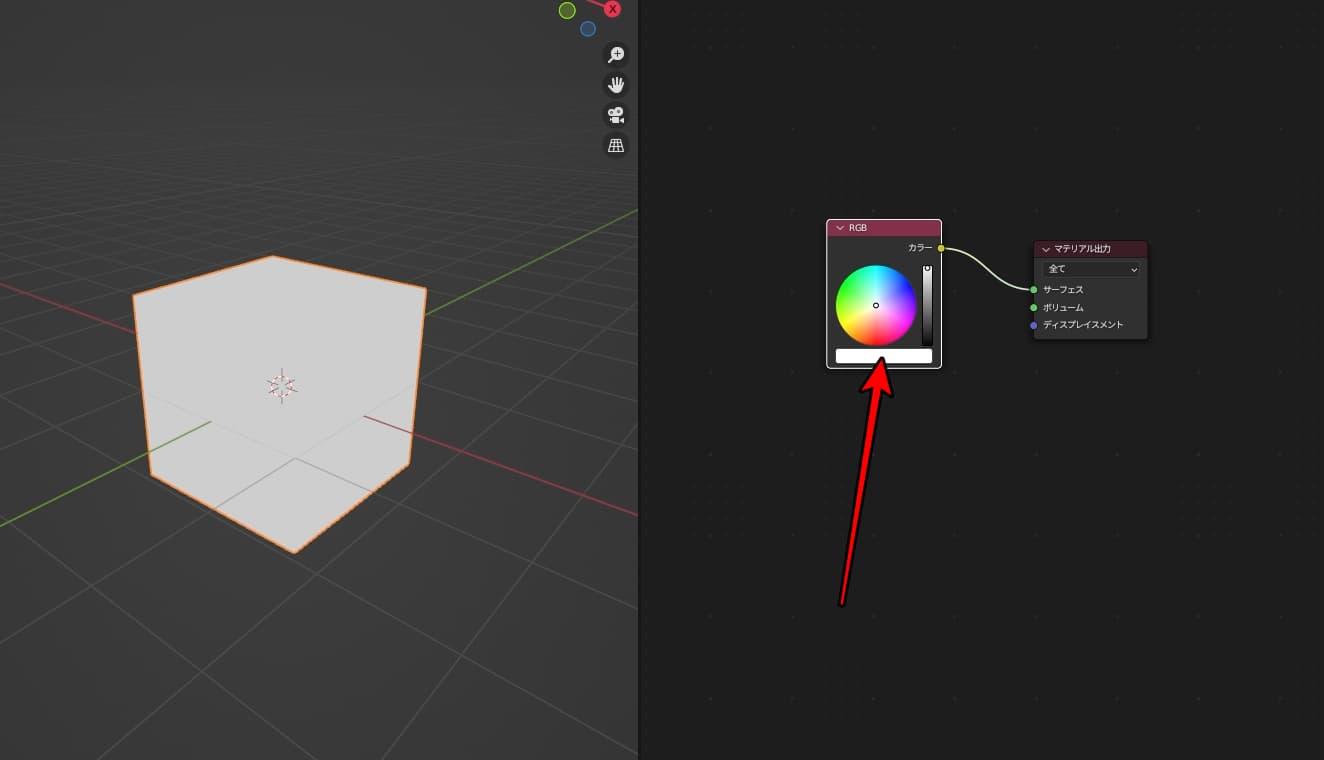Open the white color swatch field below wheel
The height and width of the screenshot is (760, 1324).
884,356
